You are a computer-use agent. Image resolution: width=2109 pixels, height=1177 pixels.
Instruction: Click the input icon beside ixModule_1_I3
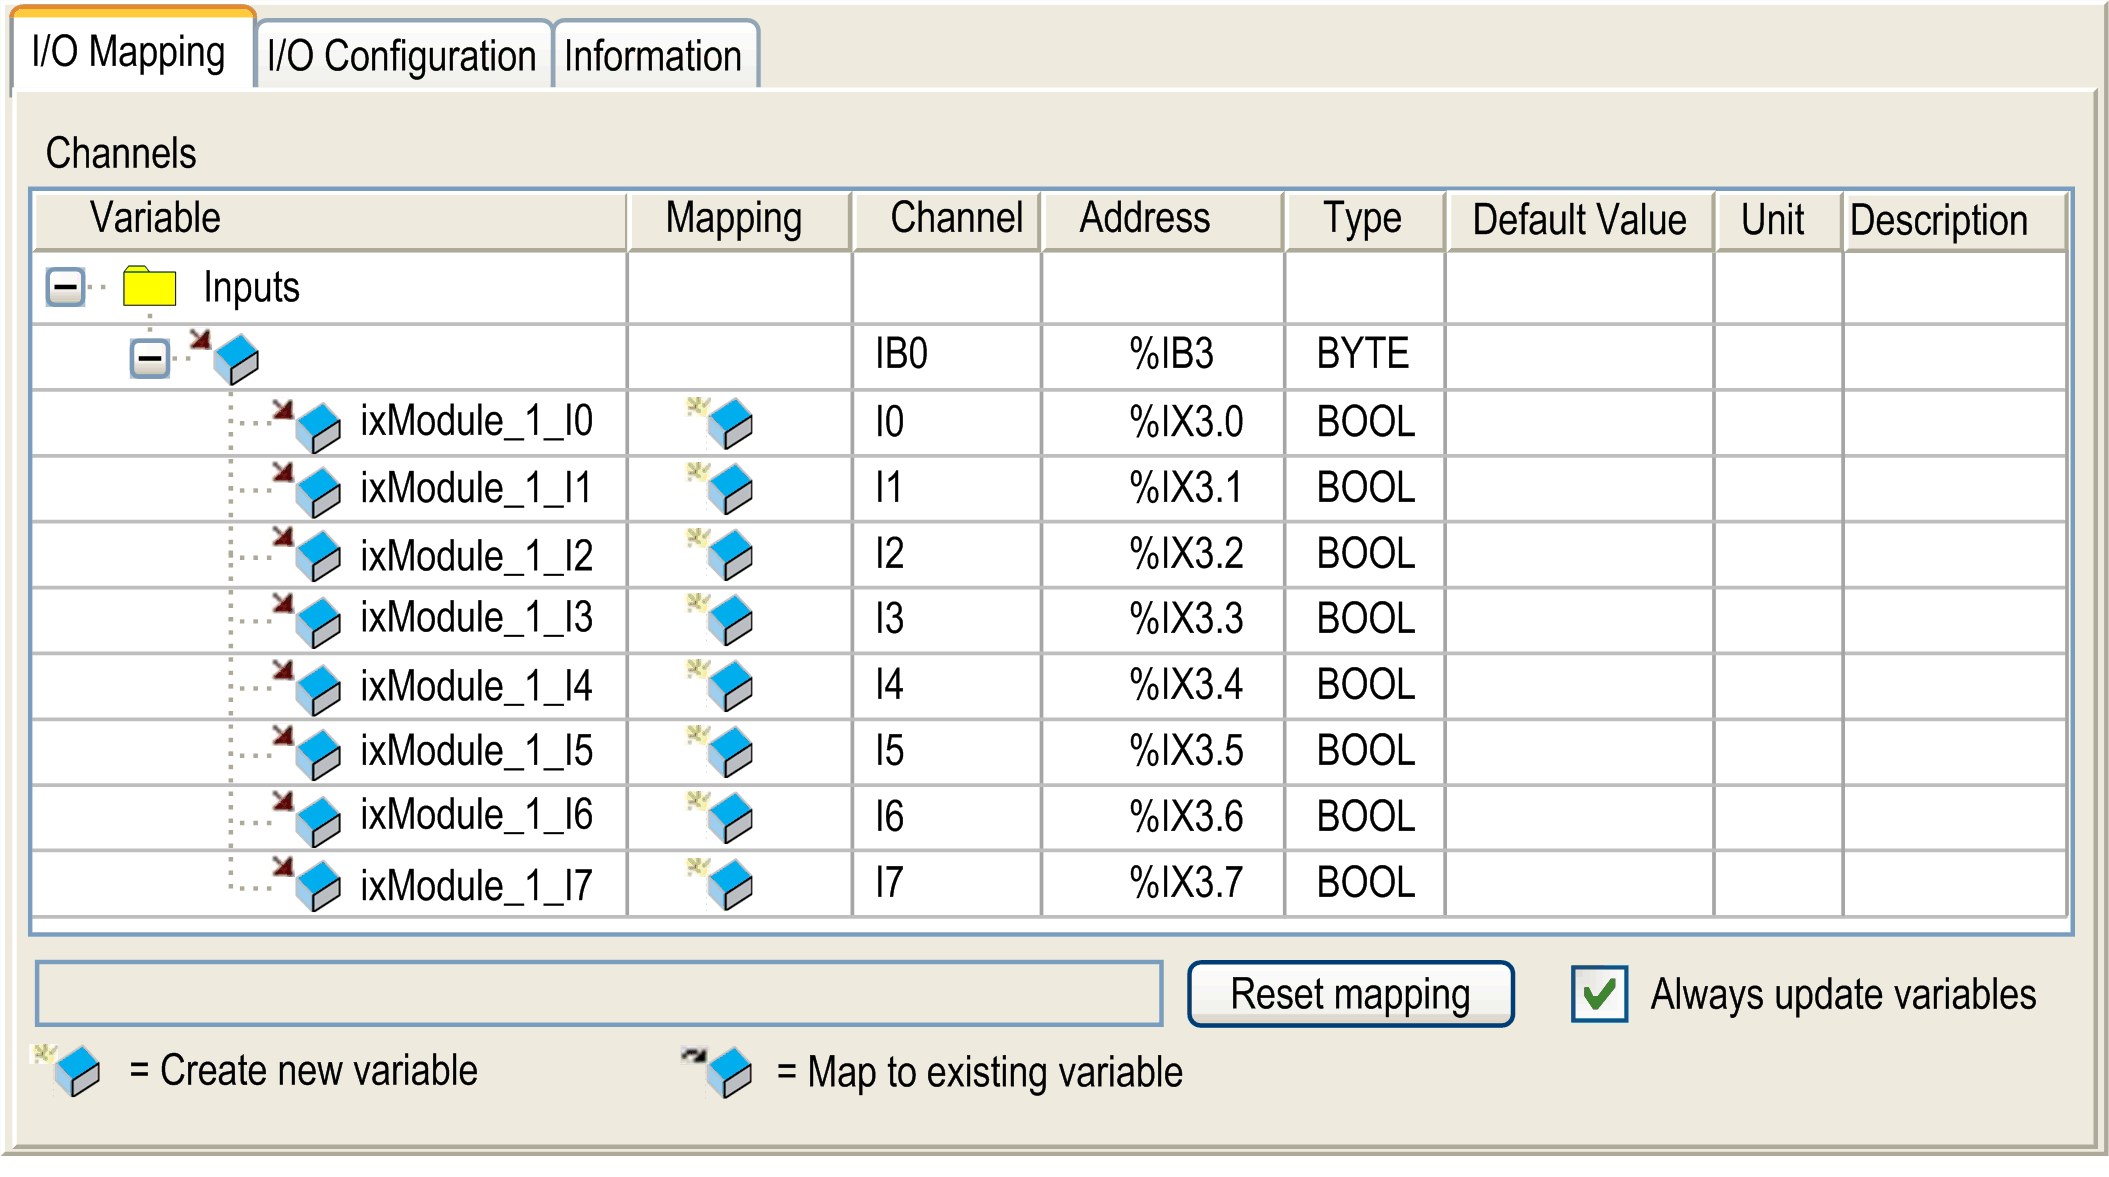[x=308, y=620]
